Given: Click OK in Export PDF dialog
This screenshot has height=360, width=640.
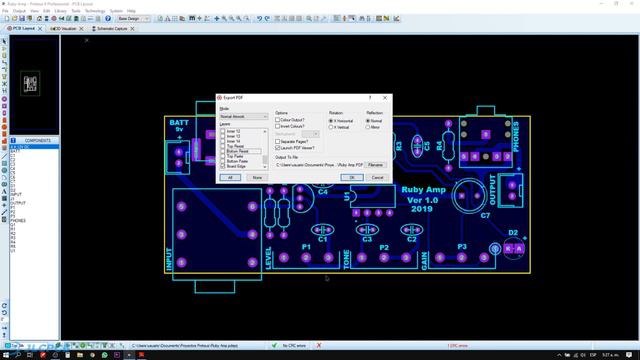Looking at the screenshot, I should click(352, 178).
